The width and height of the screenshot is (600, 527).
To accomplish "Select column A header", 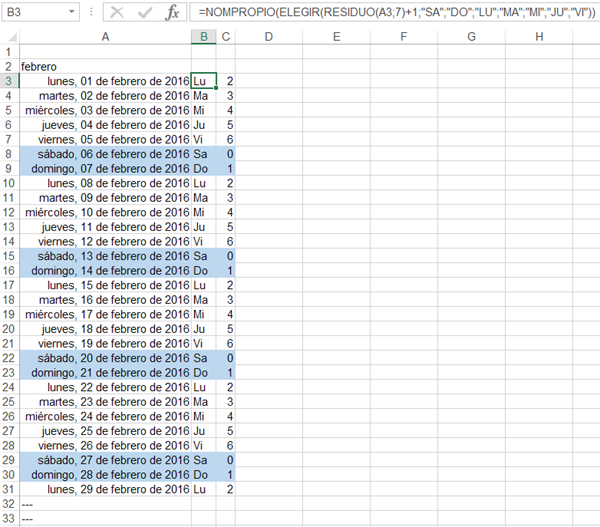I will (105, 37).
